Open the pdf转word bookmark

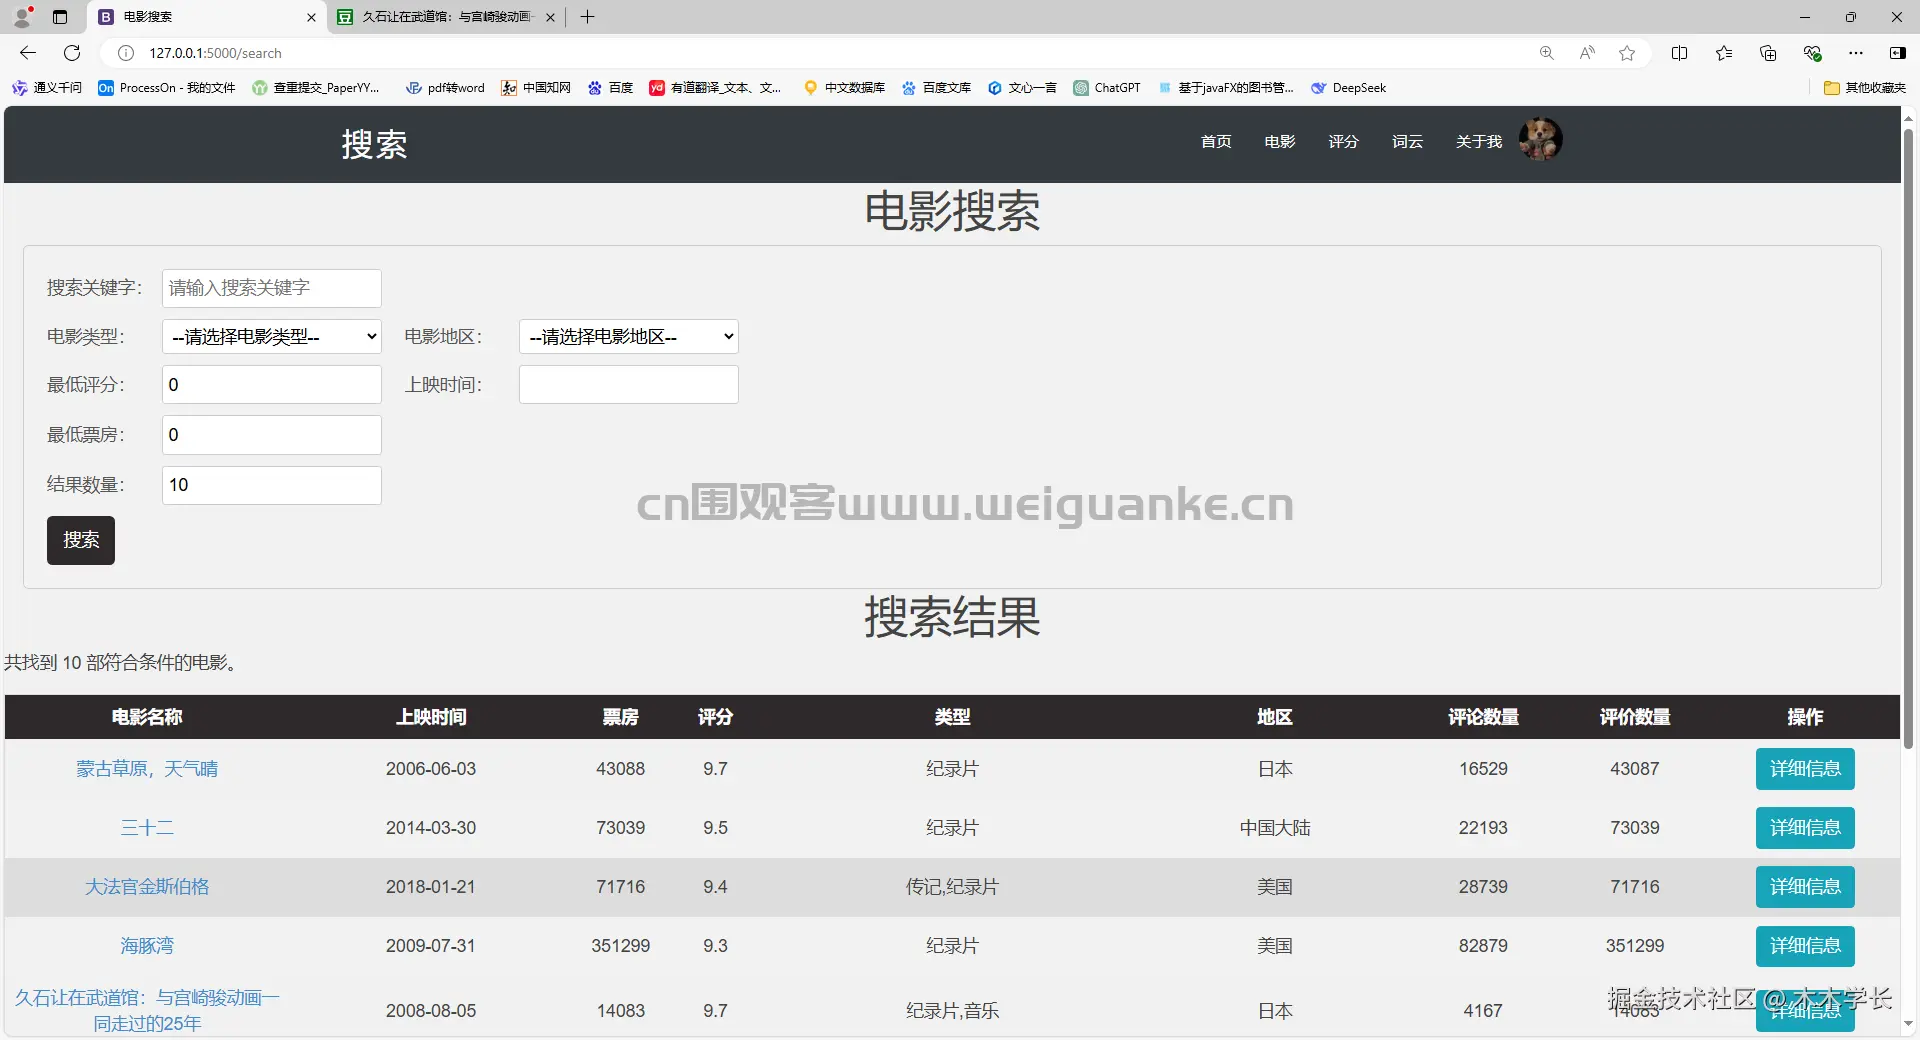point(445,88)
